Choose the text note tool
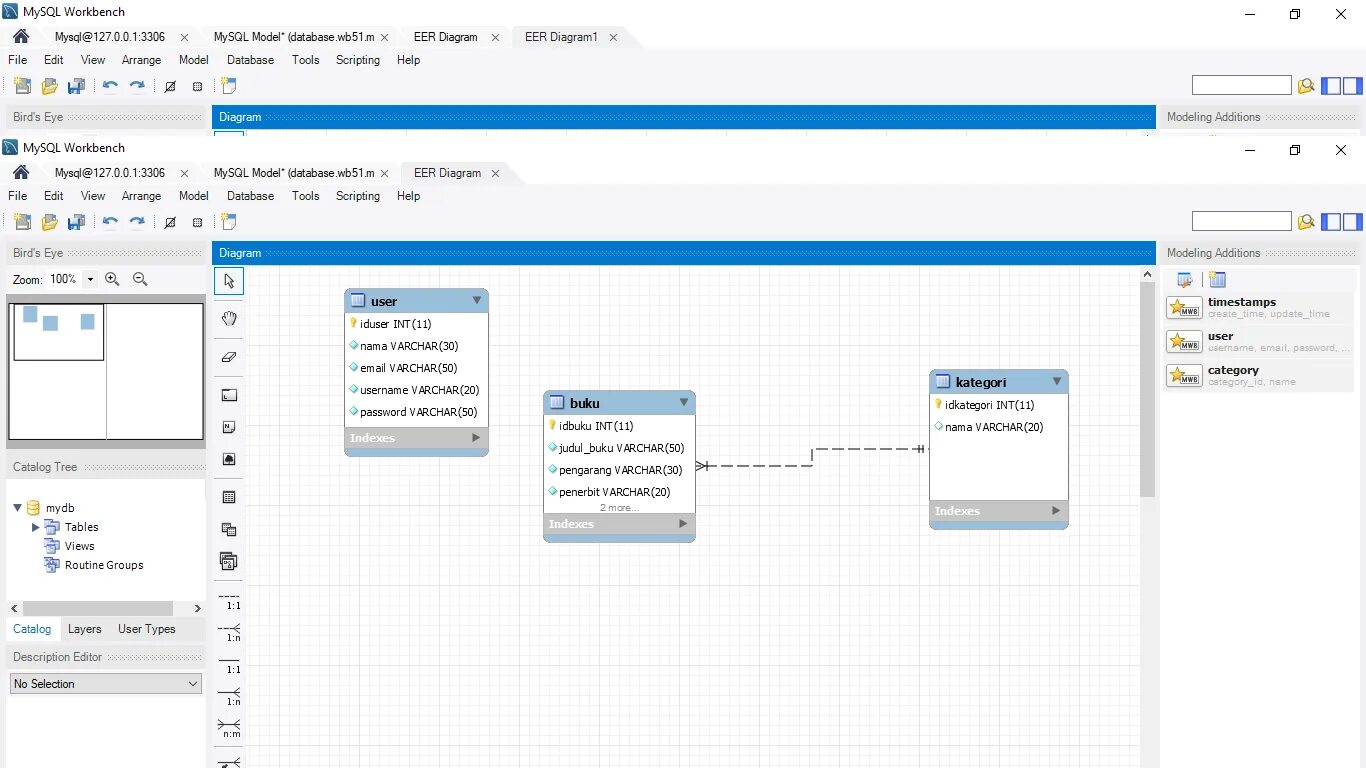 (229, 427)
